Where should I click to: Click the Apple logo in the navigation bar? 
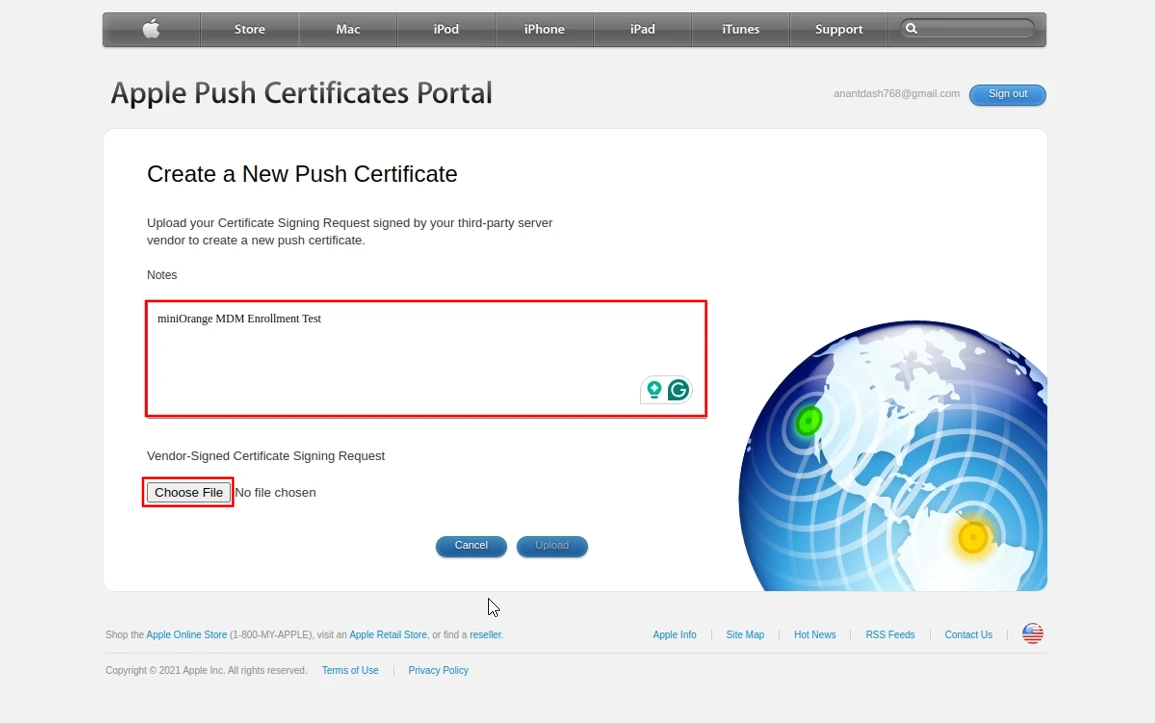151,29
